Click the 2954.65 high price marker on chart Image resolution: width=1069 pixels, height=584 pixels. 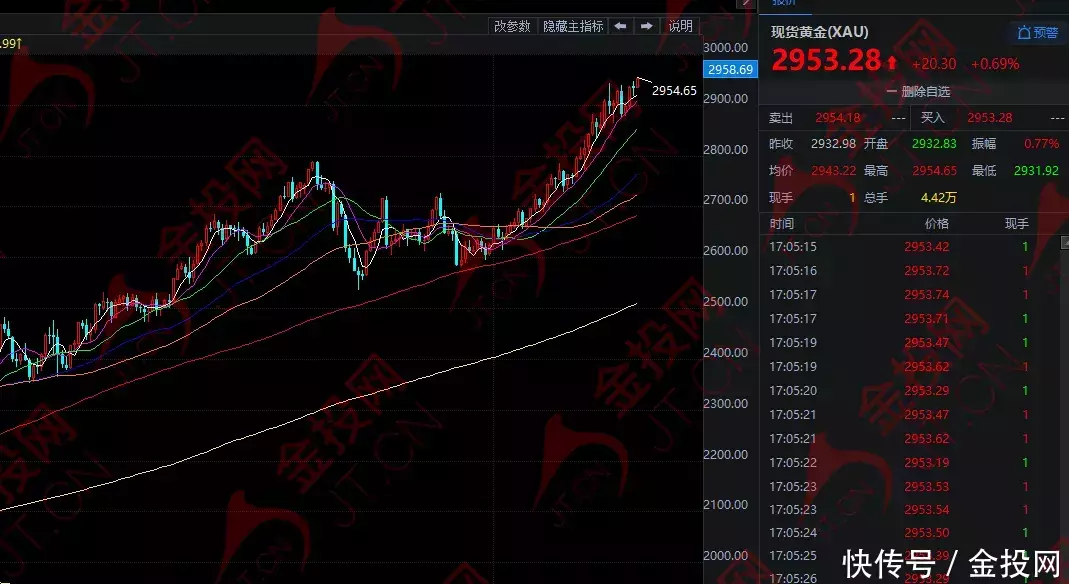pos(674,91)
